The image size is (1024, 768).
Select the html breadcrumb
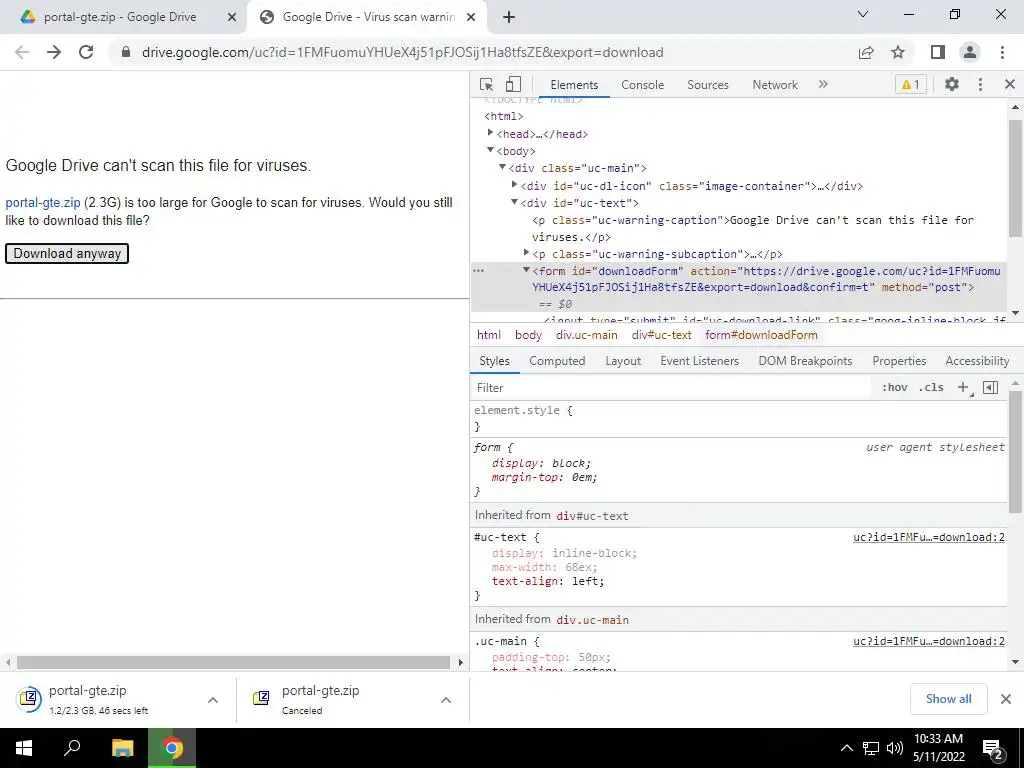tap(488, 335)
